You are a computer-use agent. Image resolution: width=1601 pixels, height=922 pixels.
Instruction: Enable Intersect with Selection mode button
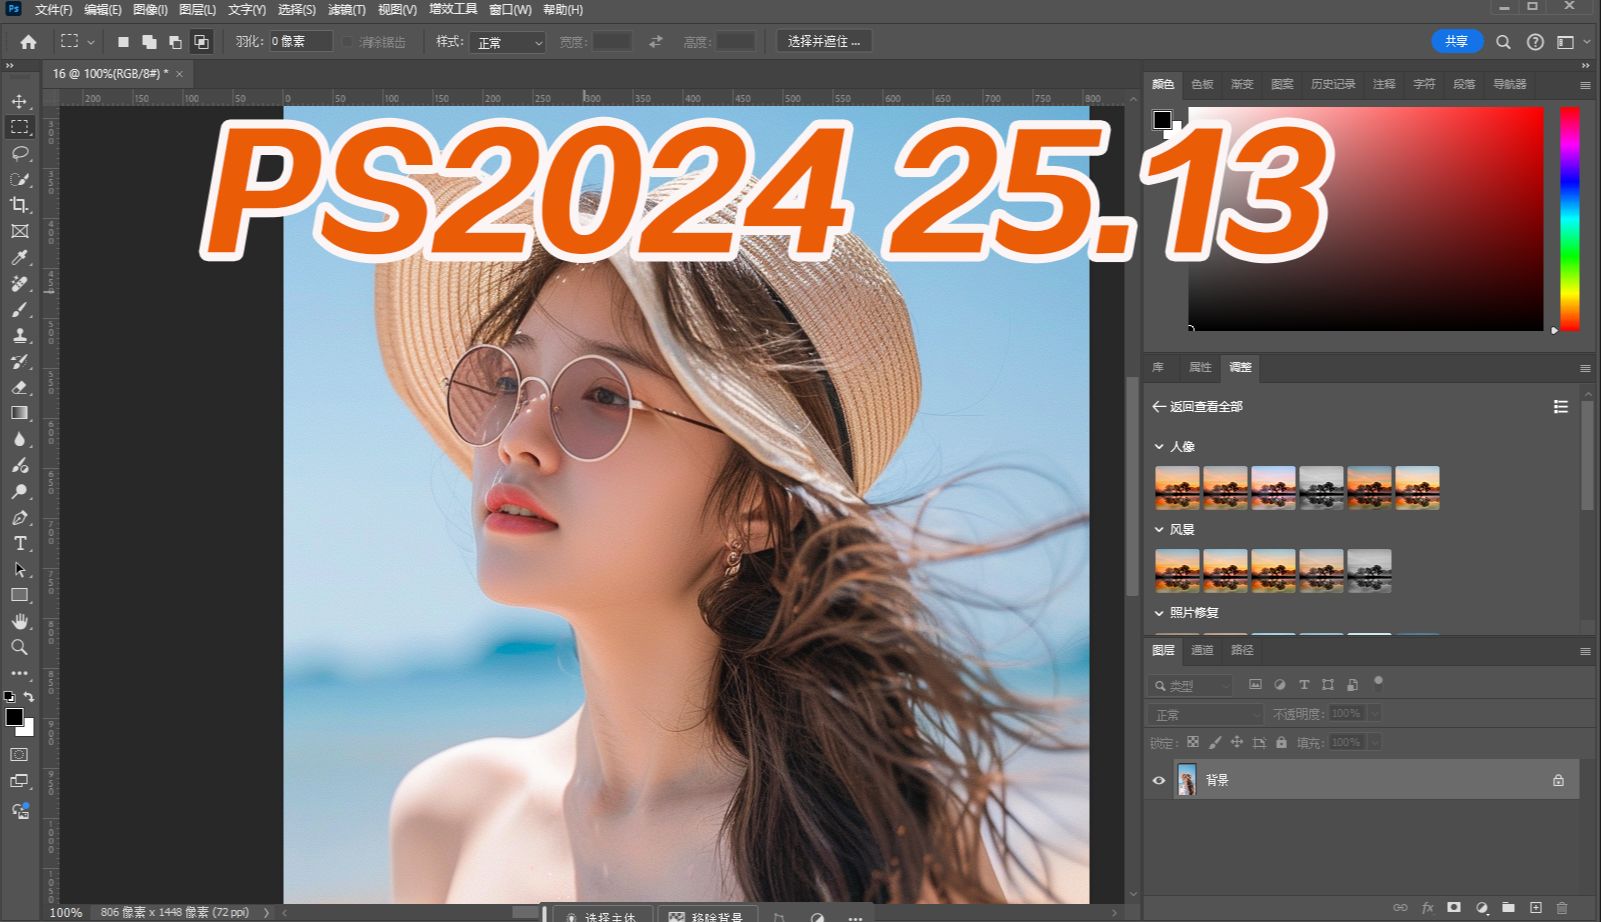(201, 42)
